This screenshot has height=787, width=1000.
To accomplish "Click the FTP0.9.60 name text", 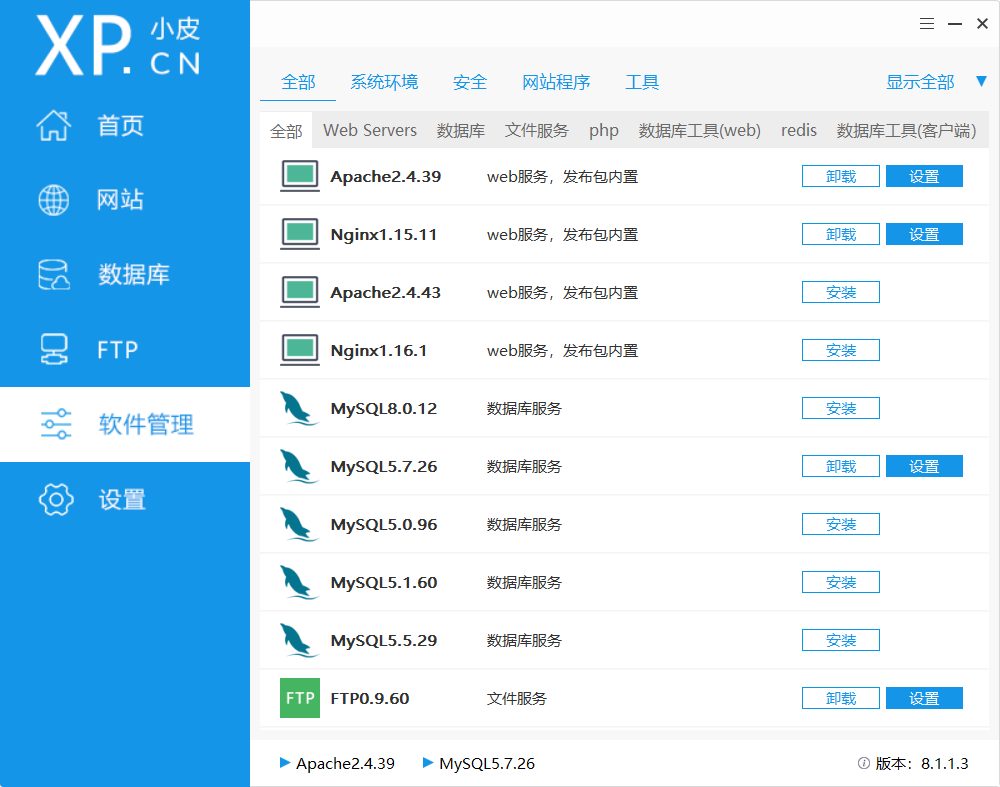I will pyautogui.click(x=369, y=698).
